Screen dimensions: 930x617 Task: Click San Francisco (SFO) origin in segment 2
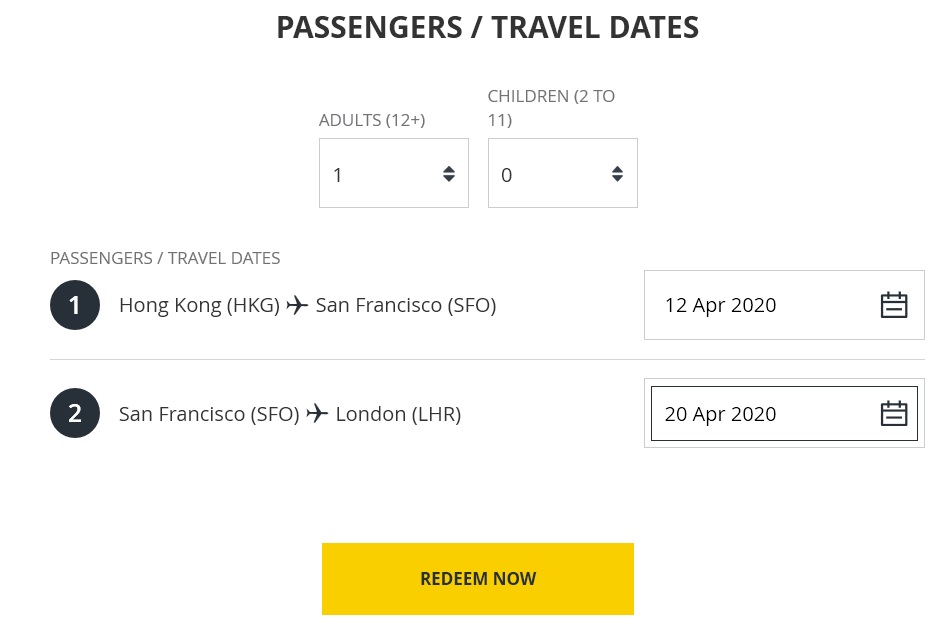209,413
